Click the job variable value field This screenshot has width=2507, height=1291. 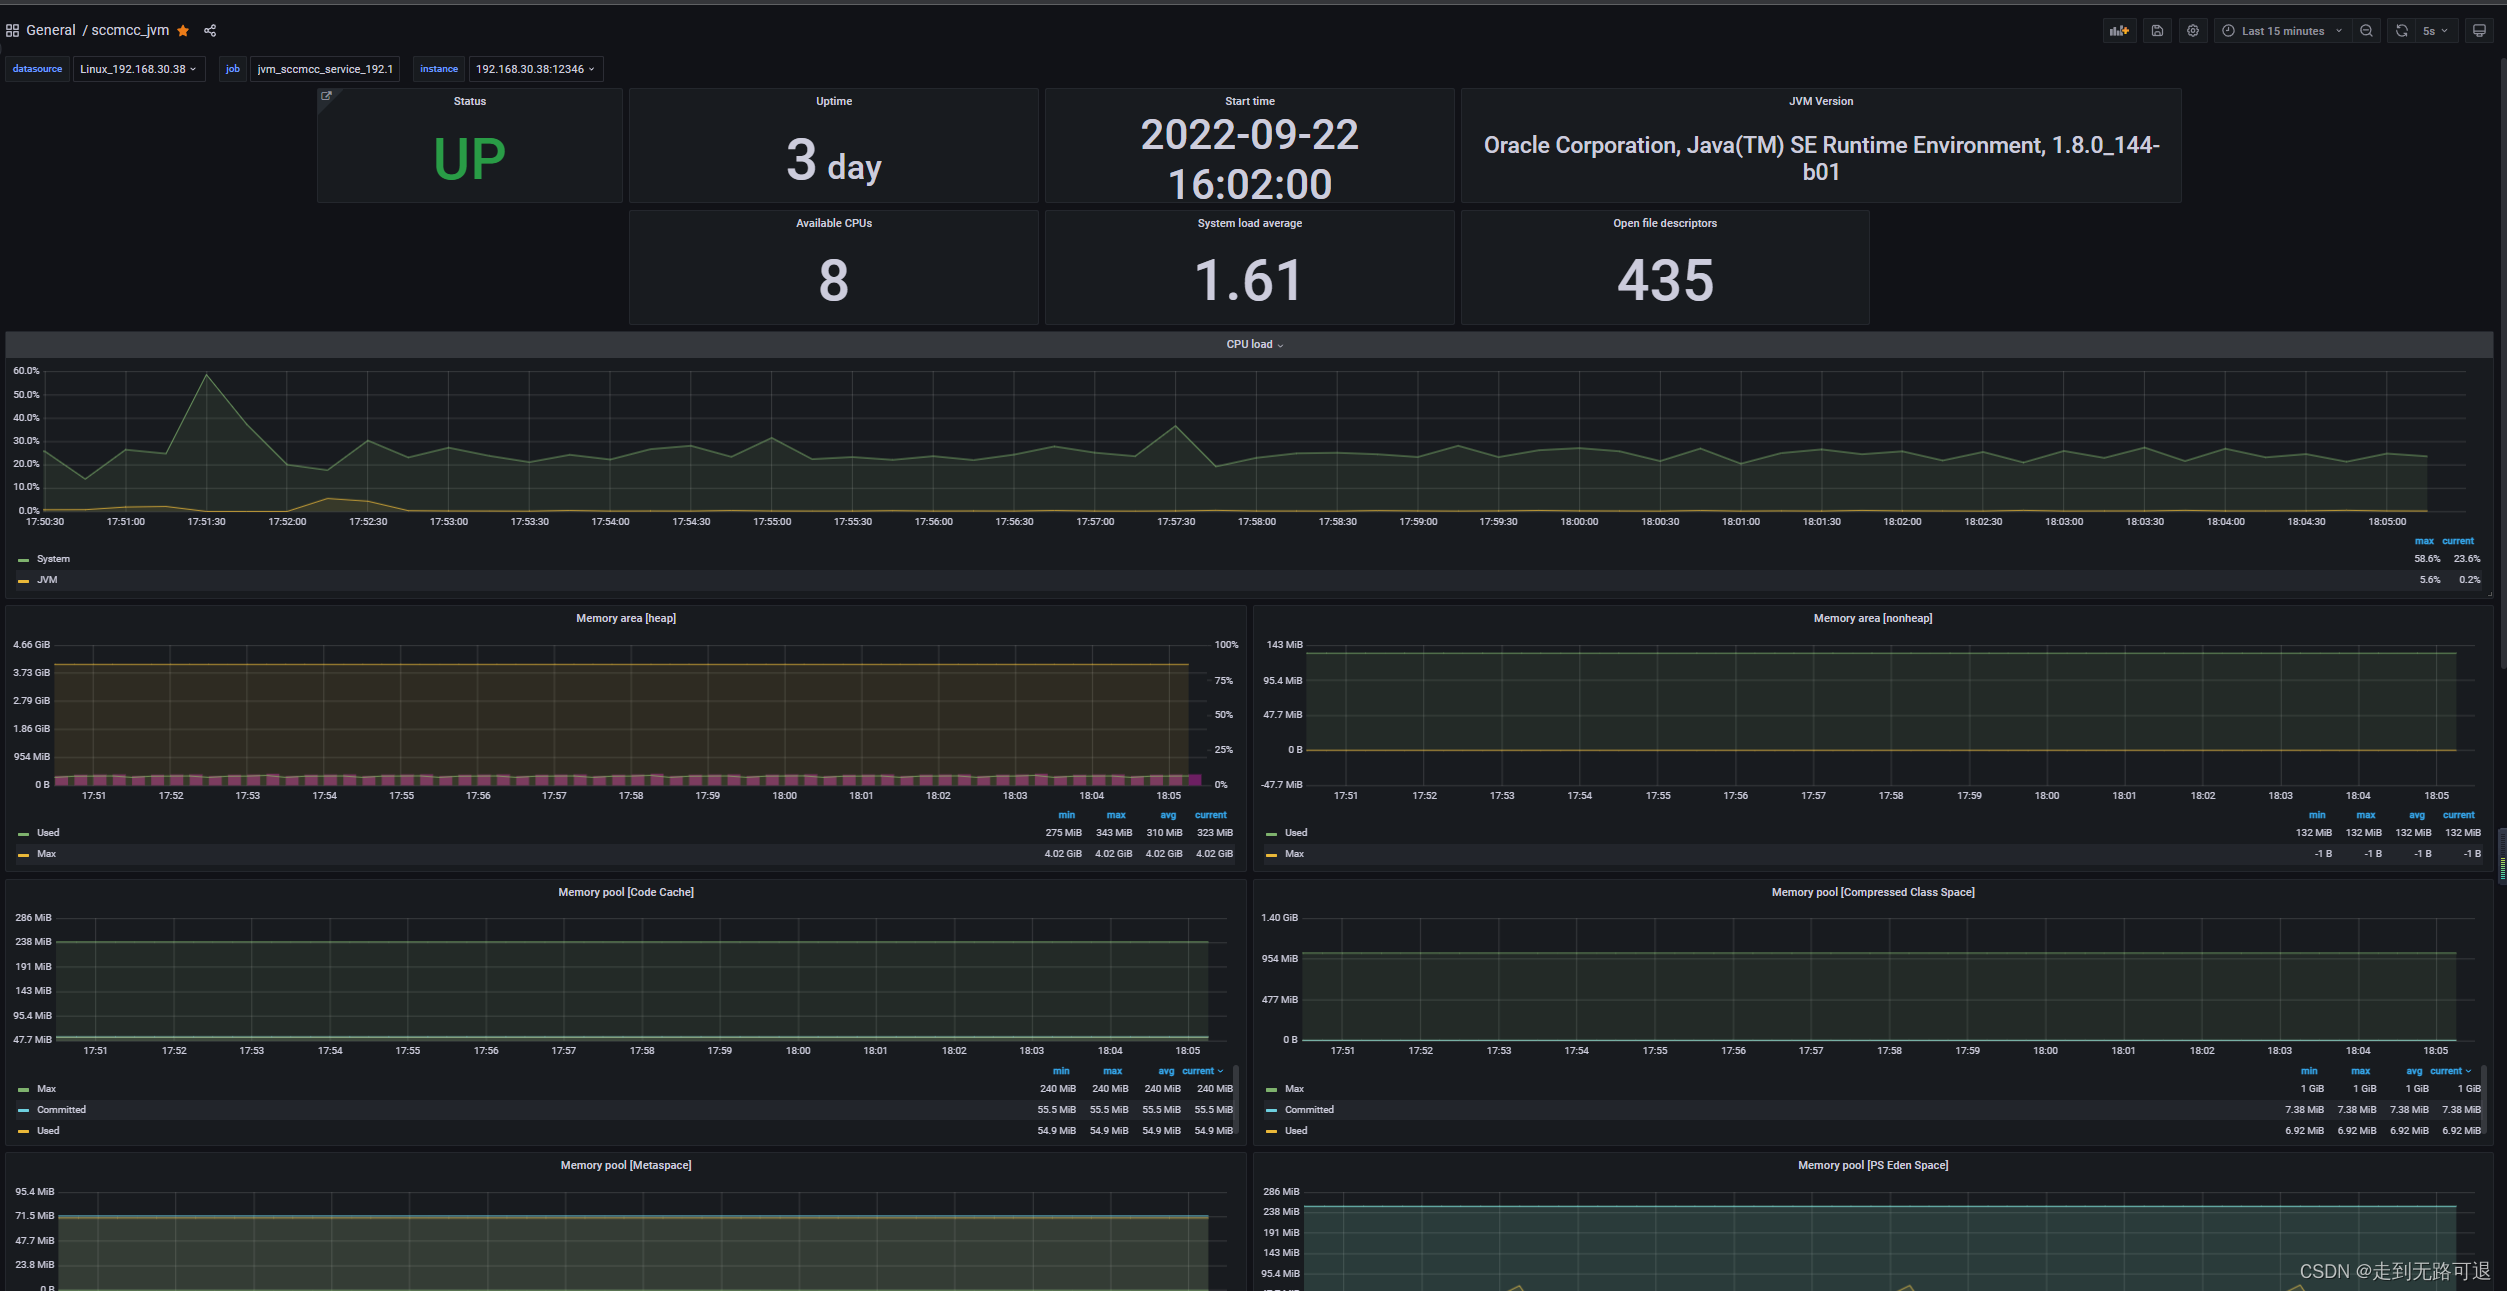(x=325, y=69)
